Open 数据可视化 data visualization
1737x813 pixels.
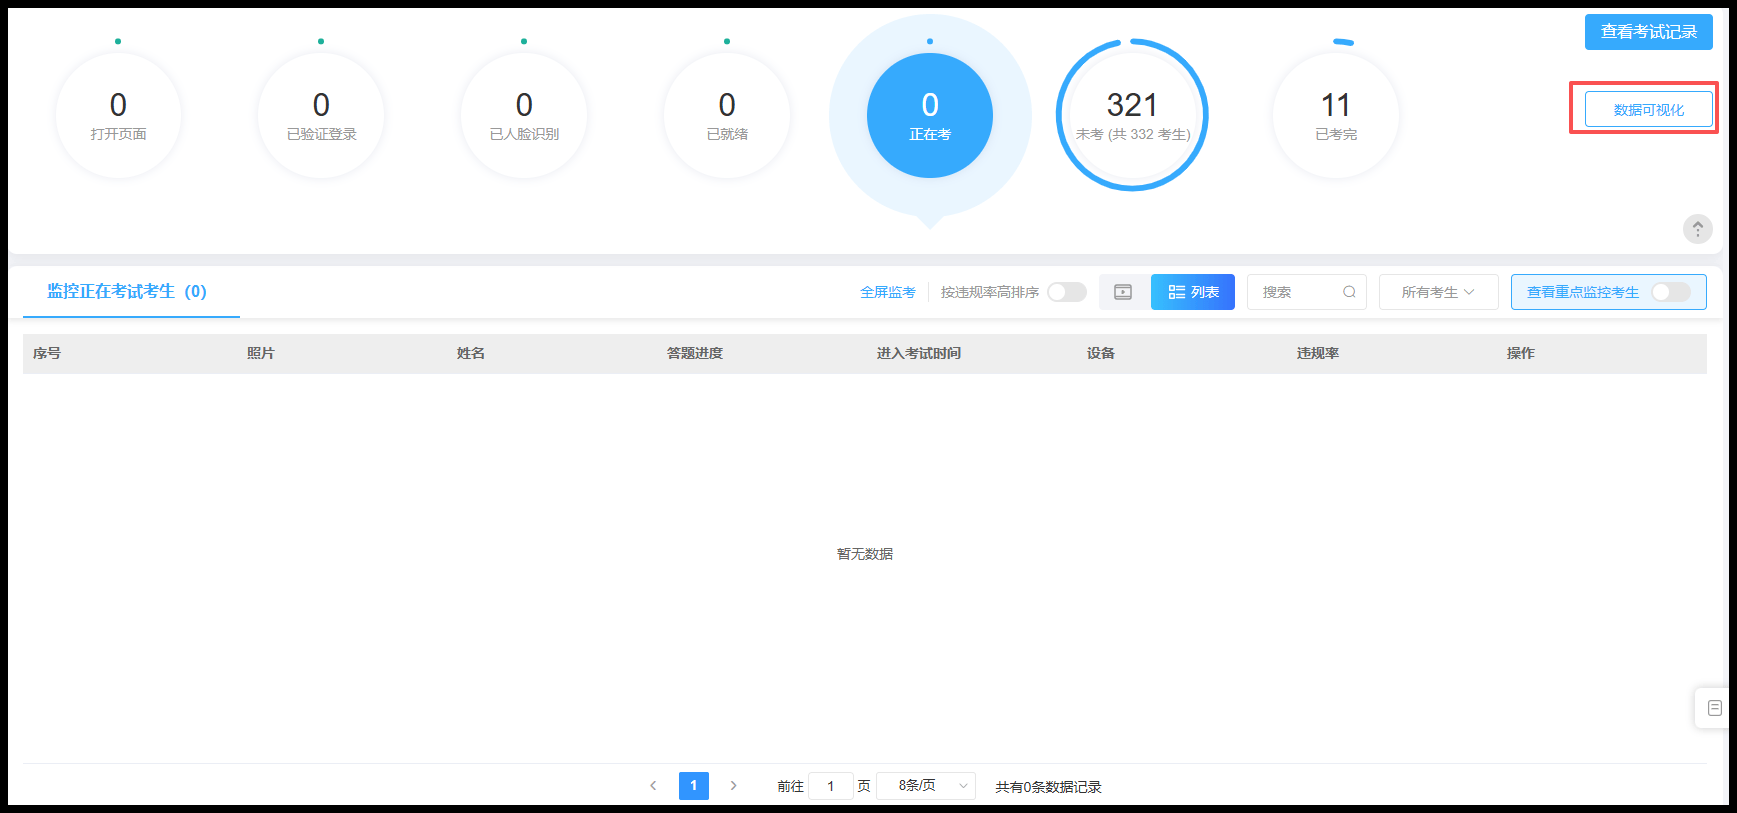(x=1648, y=109)
